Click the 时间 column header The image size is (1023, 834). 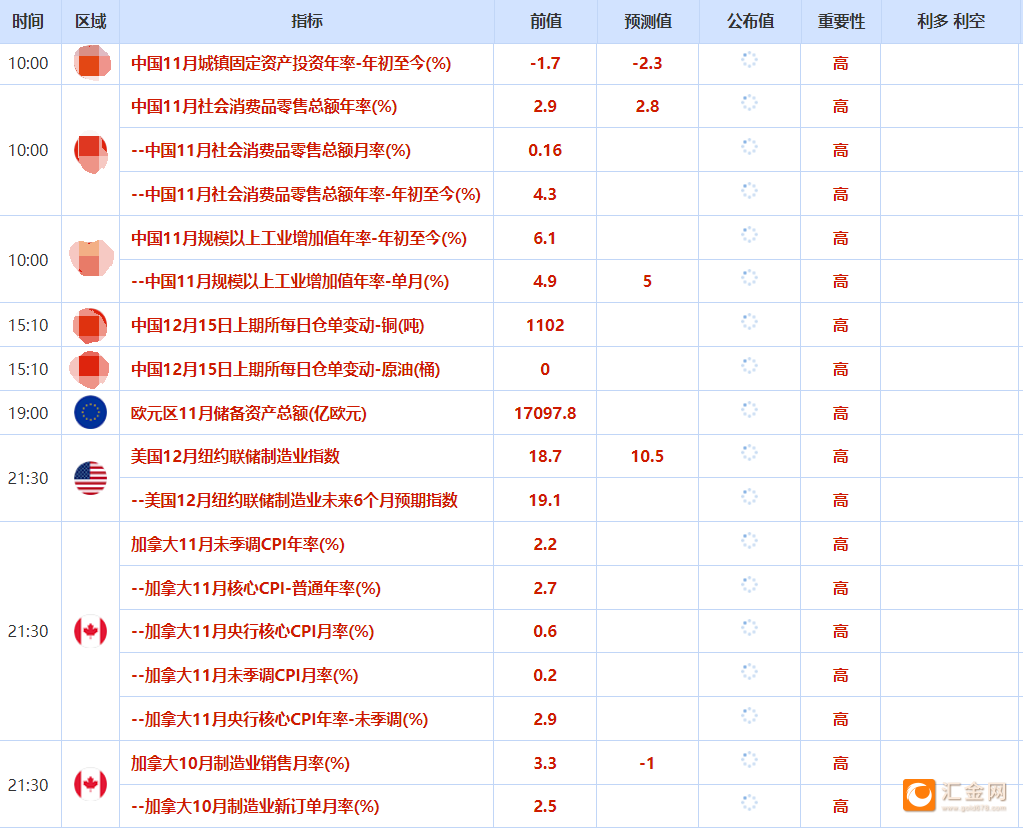coord(29,21)
